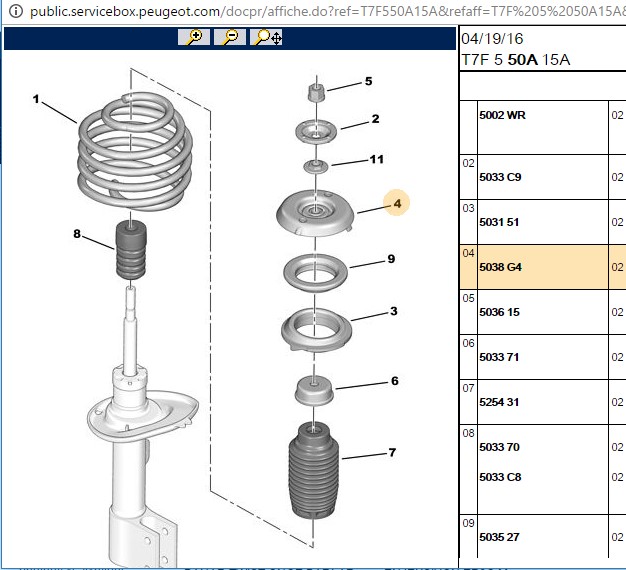Click callout number 1 for coil spring
626x570 pixels.
(36, 99)
